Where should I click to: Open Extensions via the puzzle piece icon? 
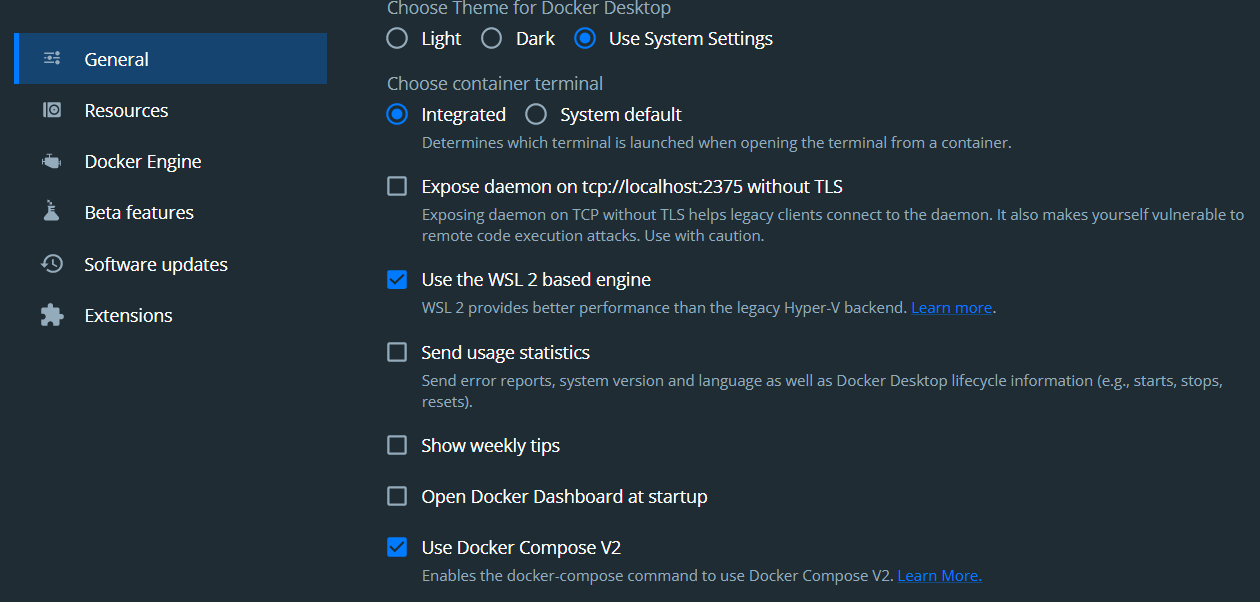coord(51,314)
